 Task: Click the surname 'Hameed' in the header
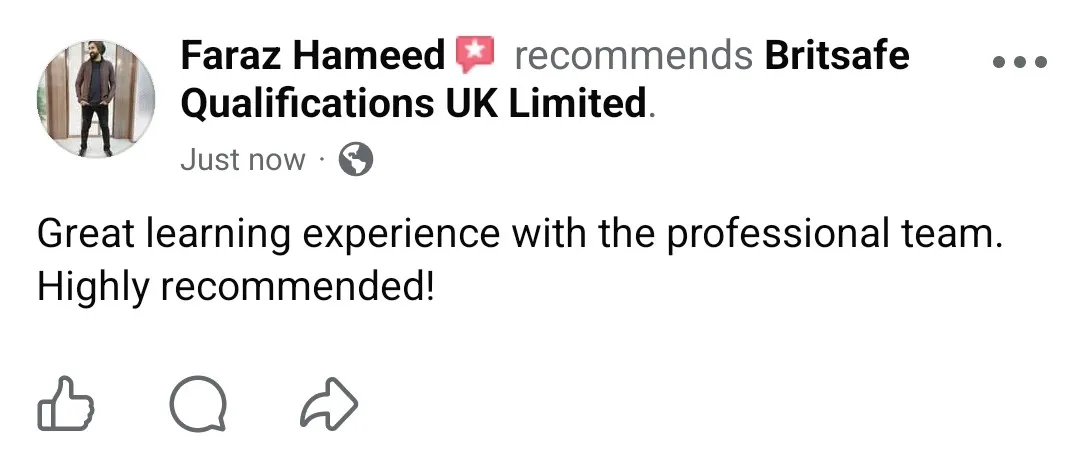pyautogui.click(x=368, y=55)
